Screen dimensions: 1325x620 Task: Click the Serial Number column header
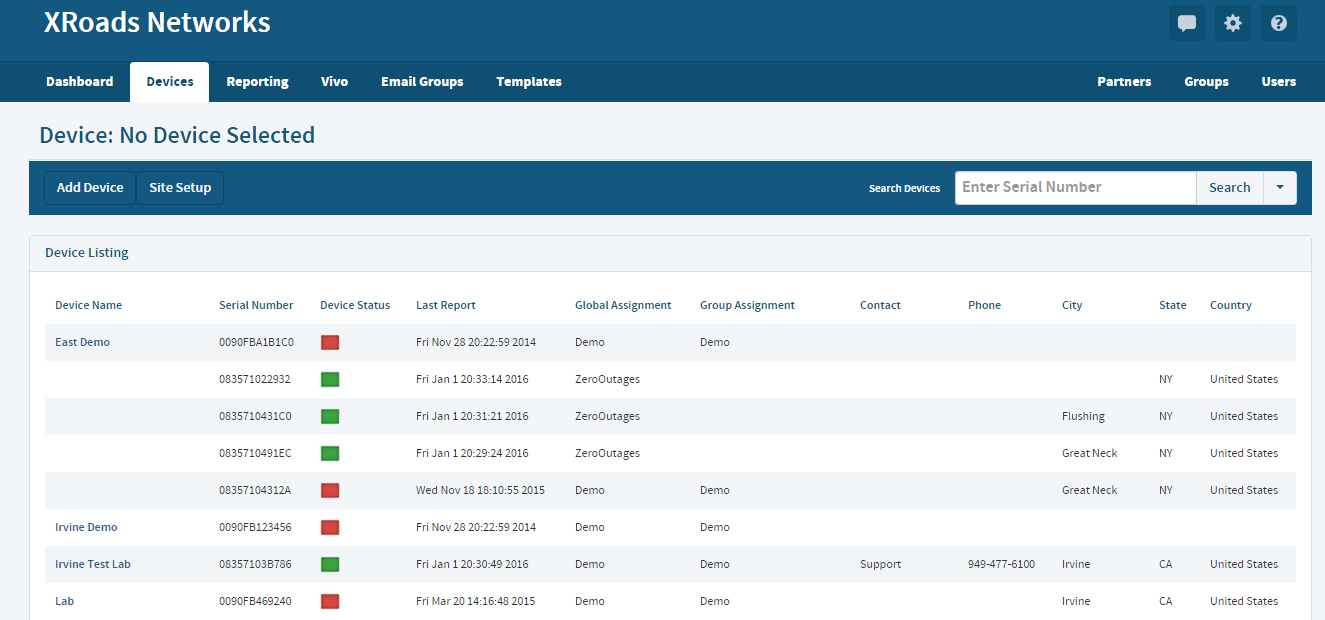click(256, 305)
